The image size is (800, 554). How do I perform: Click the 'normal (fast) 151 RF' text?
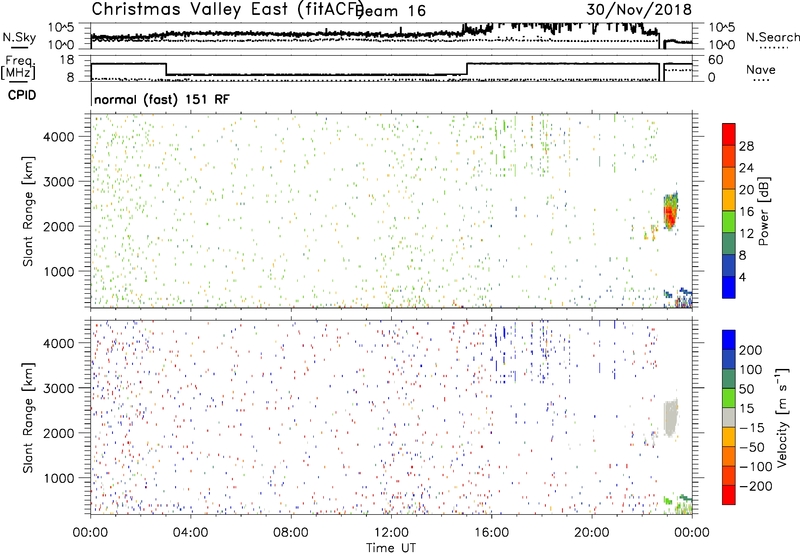point(162,99)
